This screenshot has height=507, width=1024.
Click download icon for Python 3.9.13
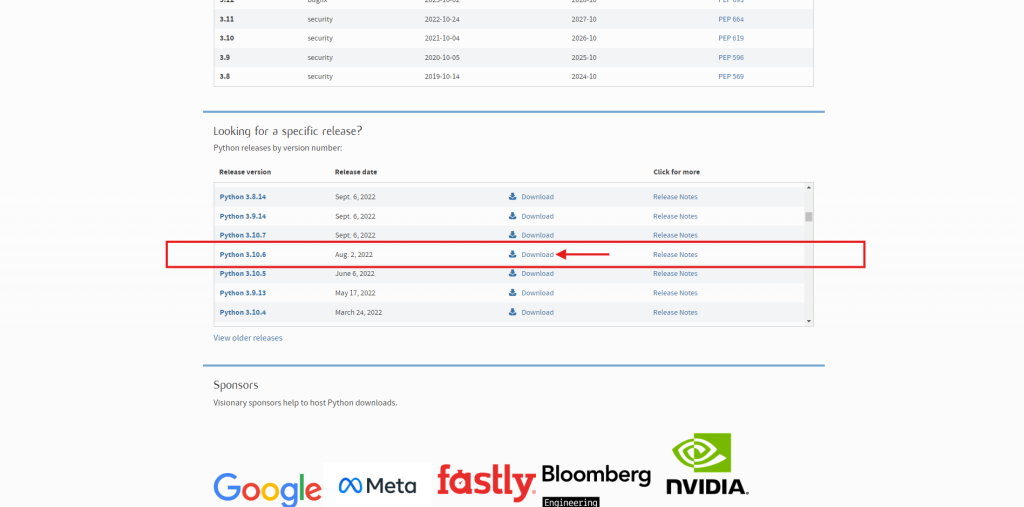pos(513,293)
